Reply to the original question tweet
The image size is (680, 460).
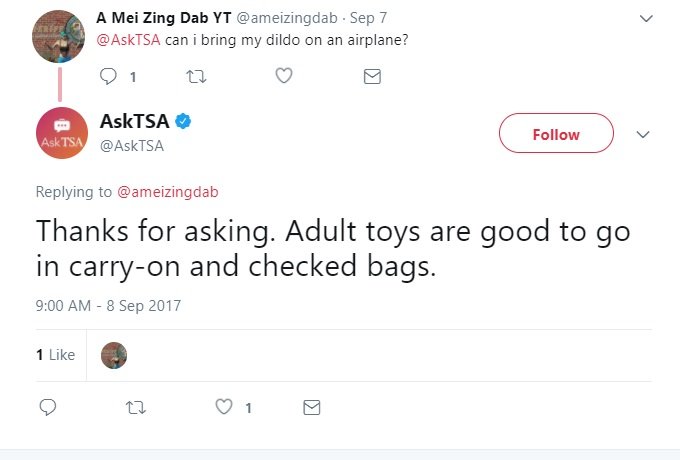click(x=109, y=76)
